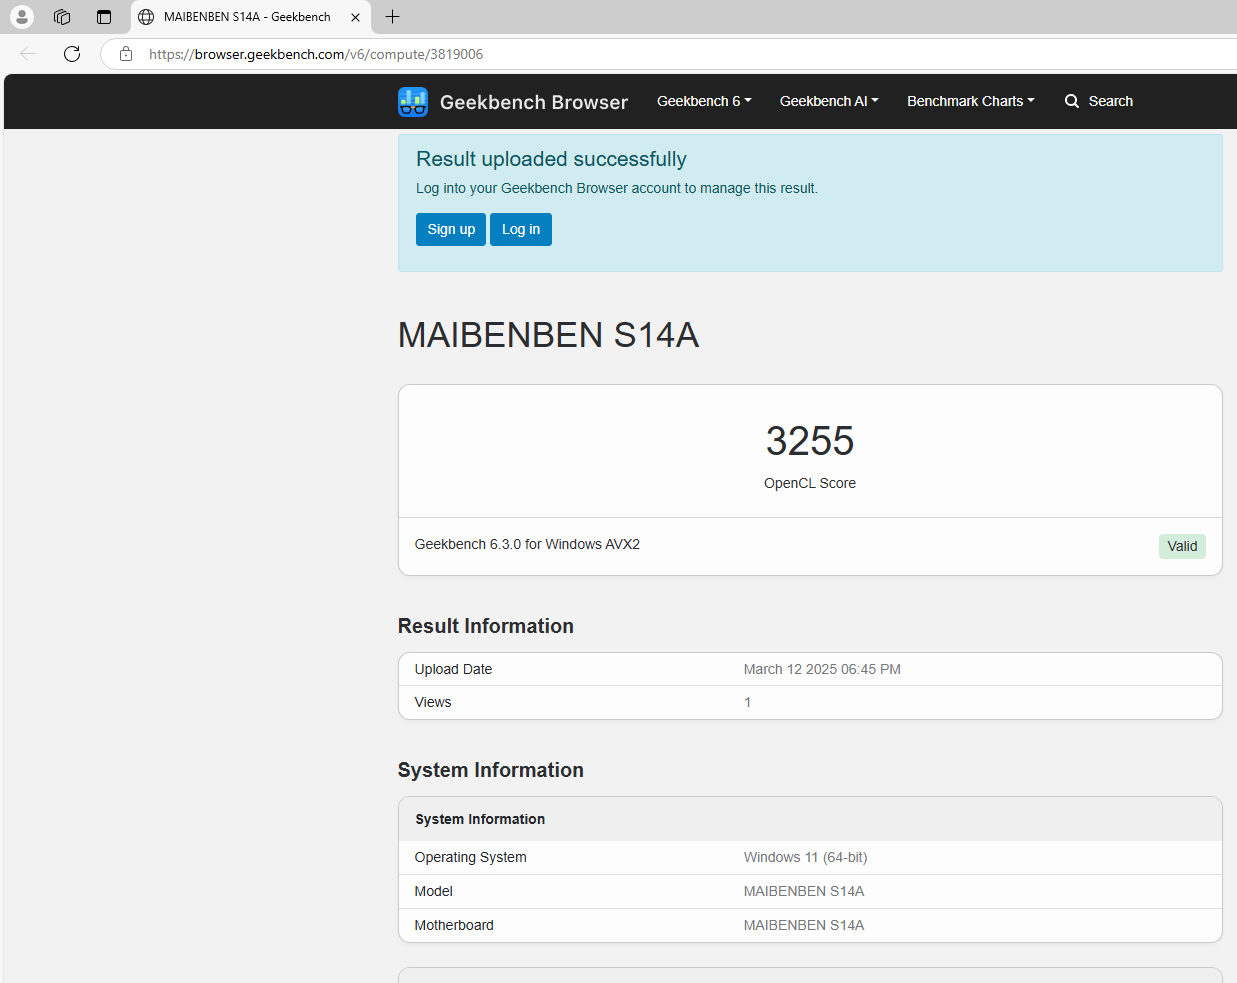This screenshot has height=983, width=1237.
Task: Click the "Windows 11 (64-bit)" value
Action: tap(805, 857)
